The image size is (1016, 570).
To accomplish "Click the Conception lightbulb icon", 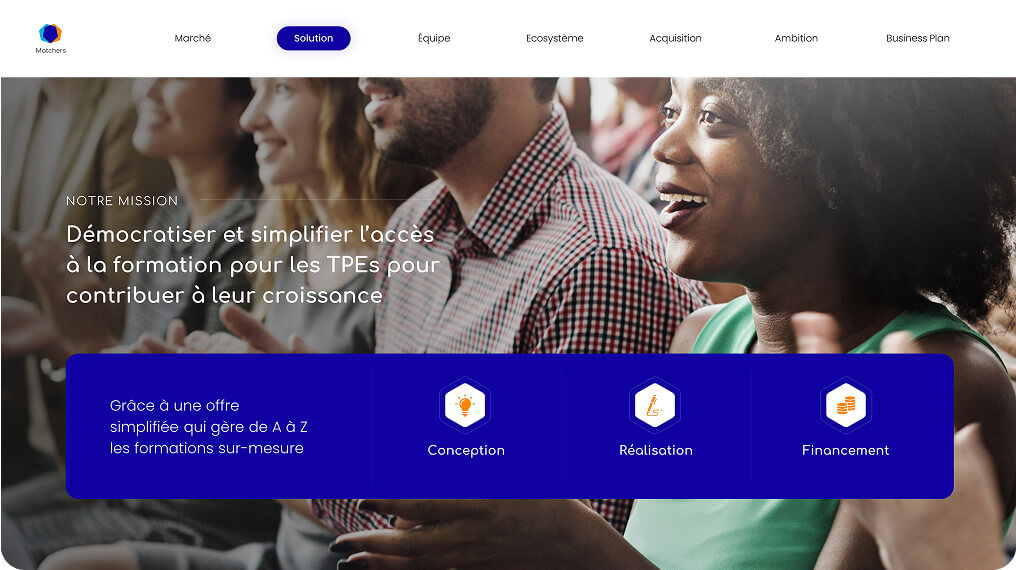I will 465,405.
